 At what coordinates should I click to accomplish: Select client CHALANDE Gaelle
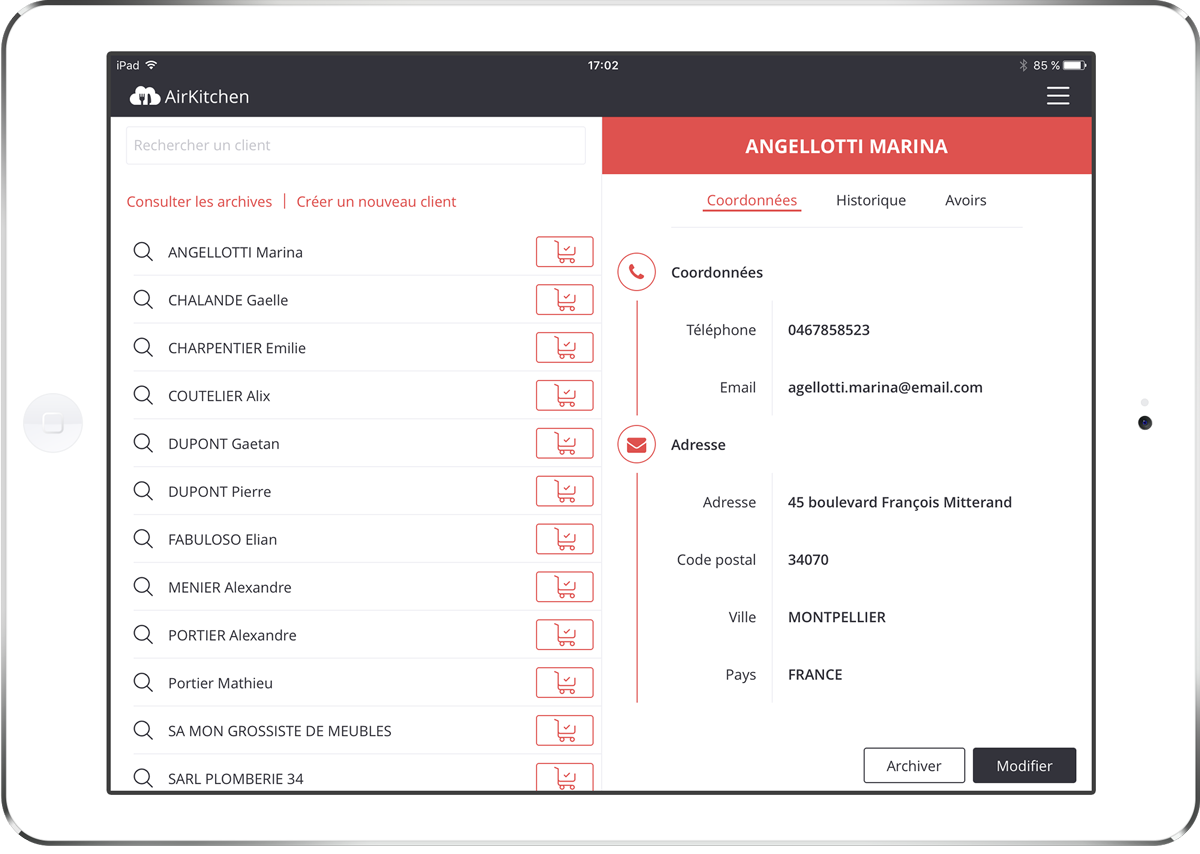pyautogui.click(x=228, y=300)
